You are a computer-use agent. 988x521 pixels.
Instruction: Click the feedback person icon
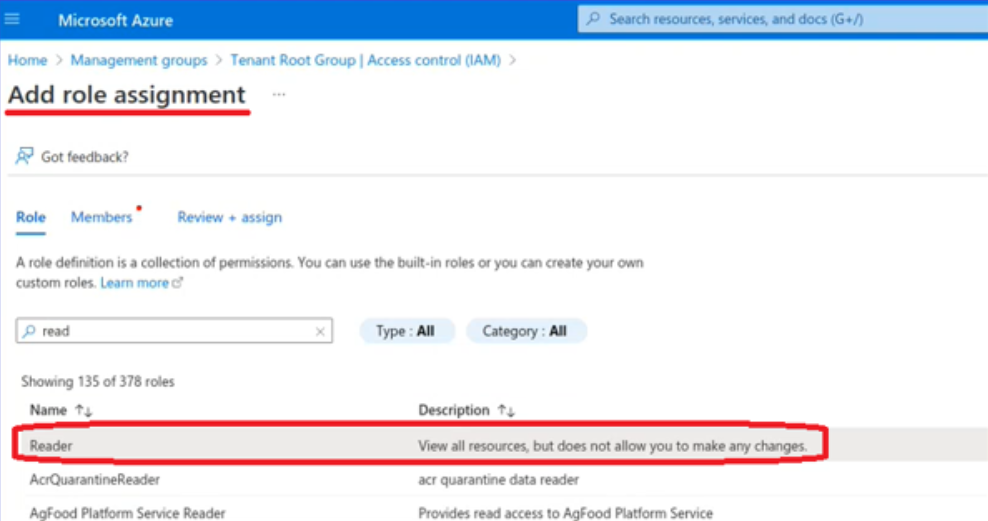pos(24,157)
